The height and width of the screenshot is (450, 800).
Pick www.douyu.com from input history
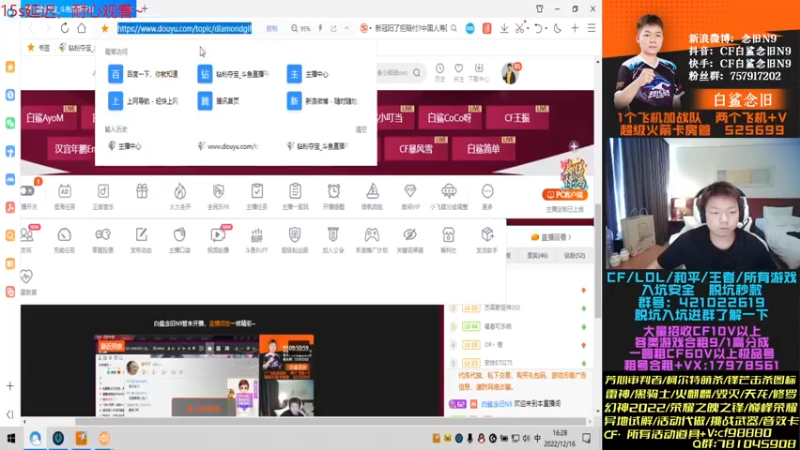228,146
